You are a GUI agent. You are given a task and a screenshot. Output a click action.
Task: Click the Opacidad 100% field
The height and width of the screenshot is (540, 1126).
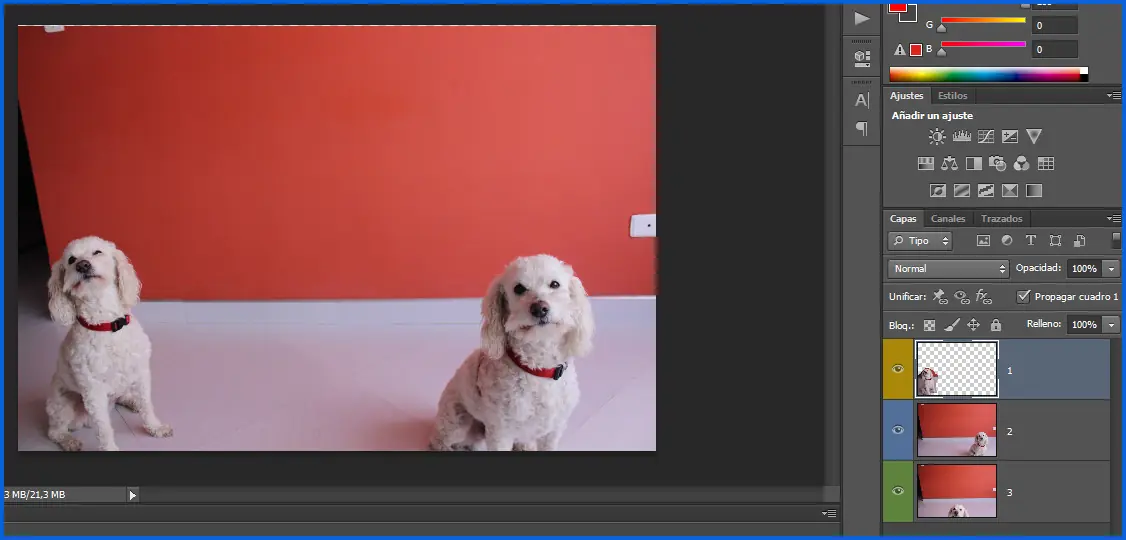[x=1084, y=269]
